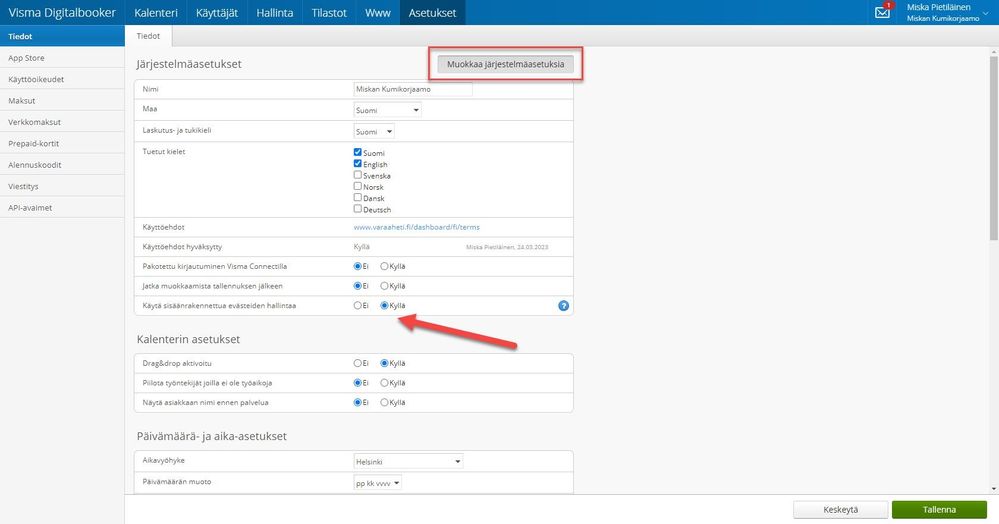Click the blue help question mark icon
Screen dimensions: 999x524
pyautogui.click(x=563, y=306)
